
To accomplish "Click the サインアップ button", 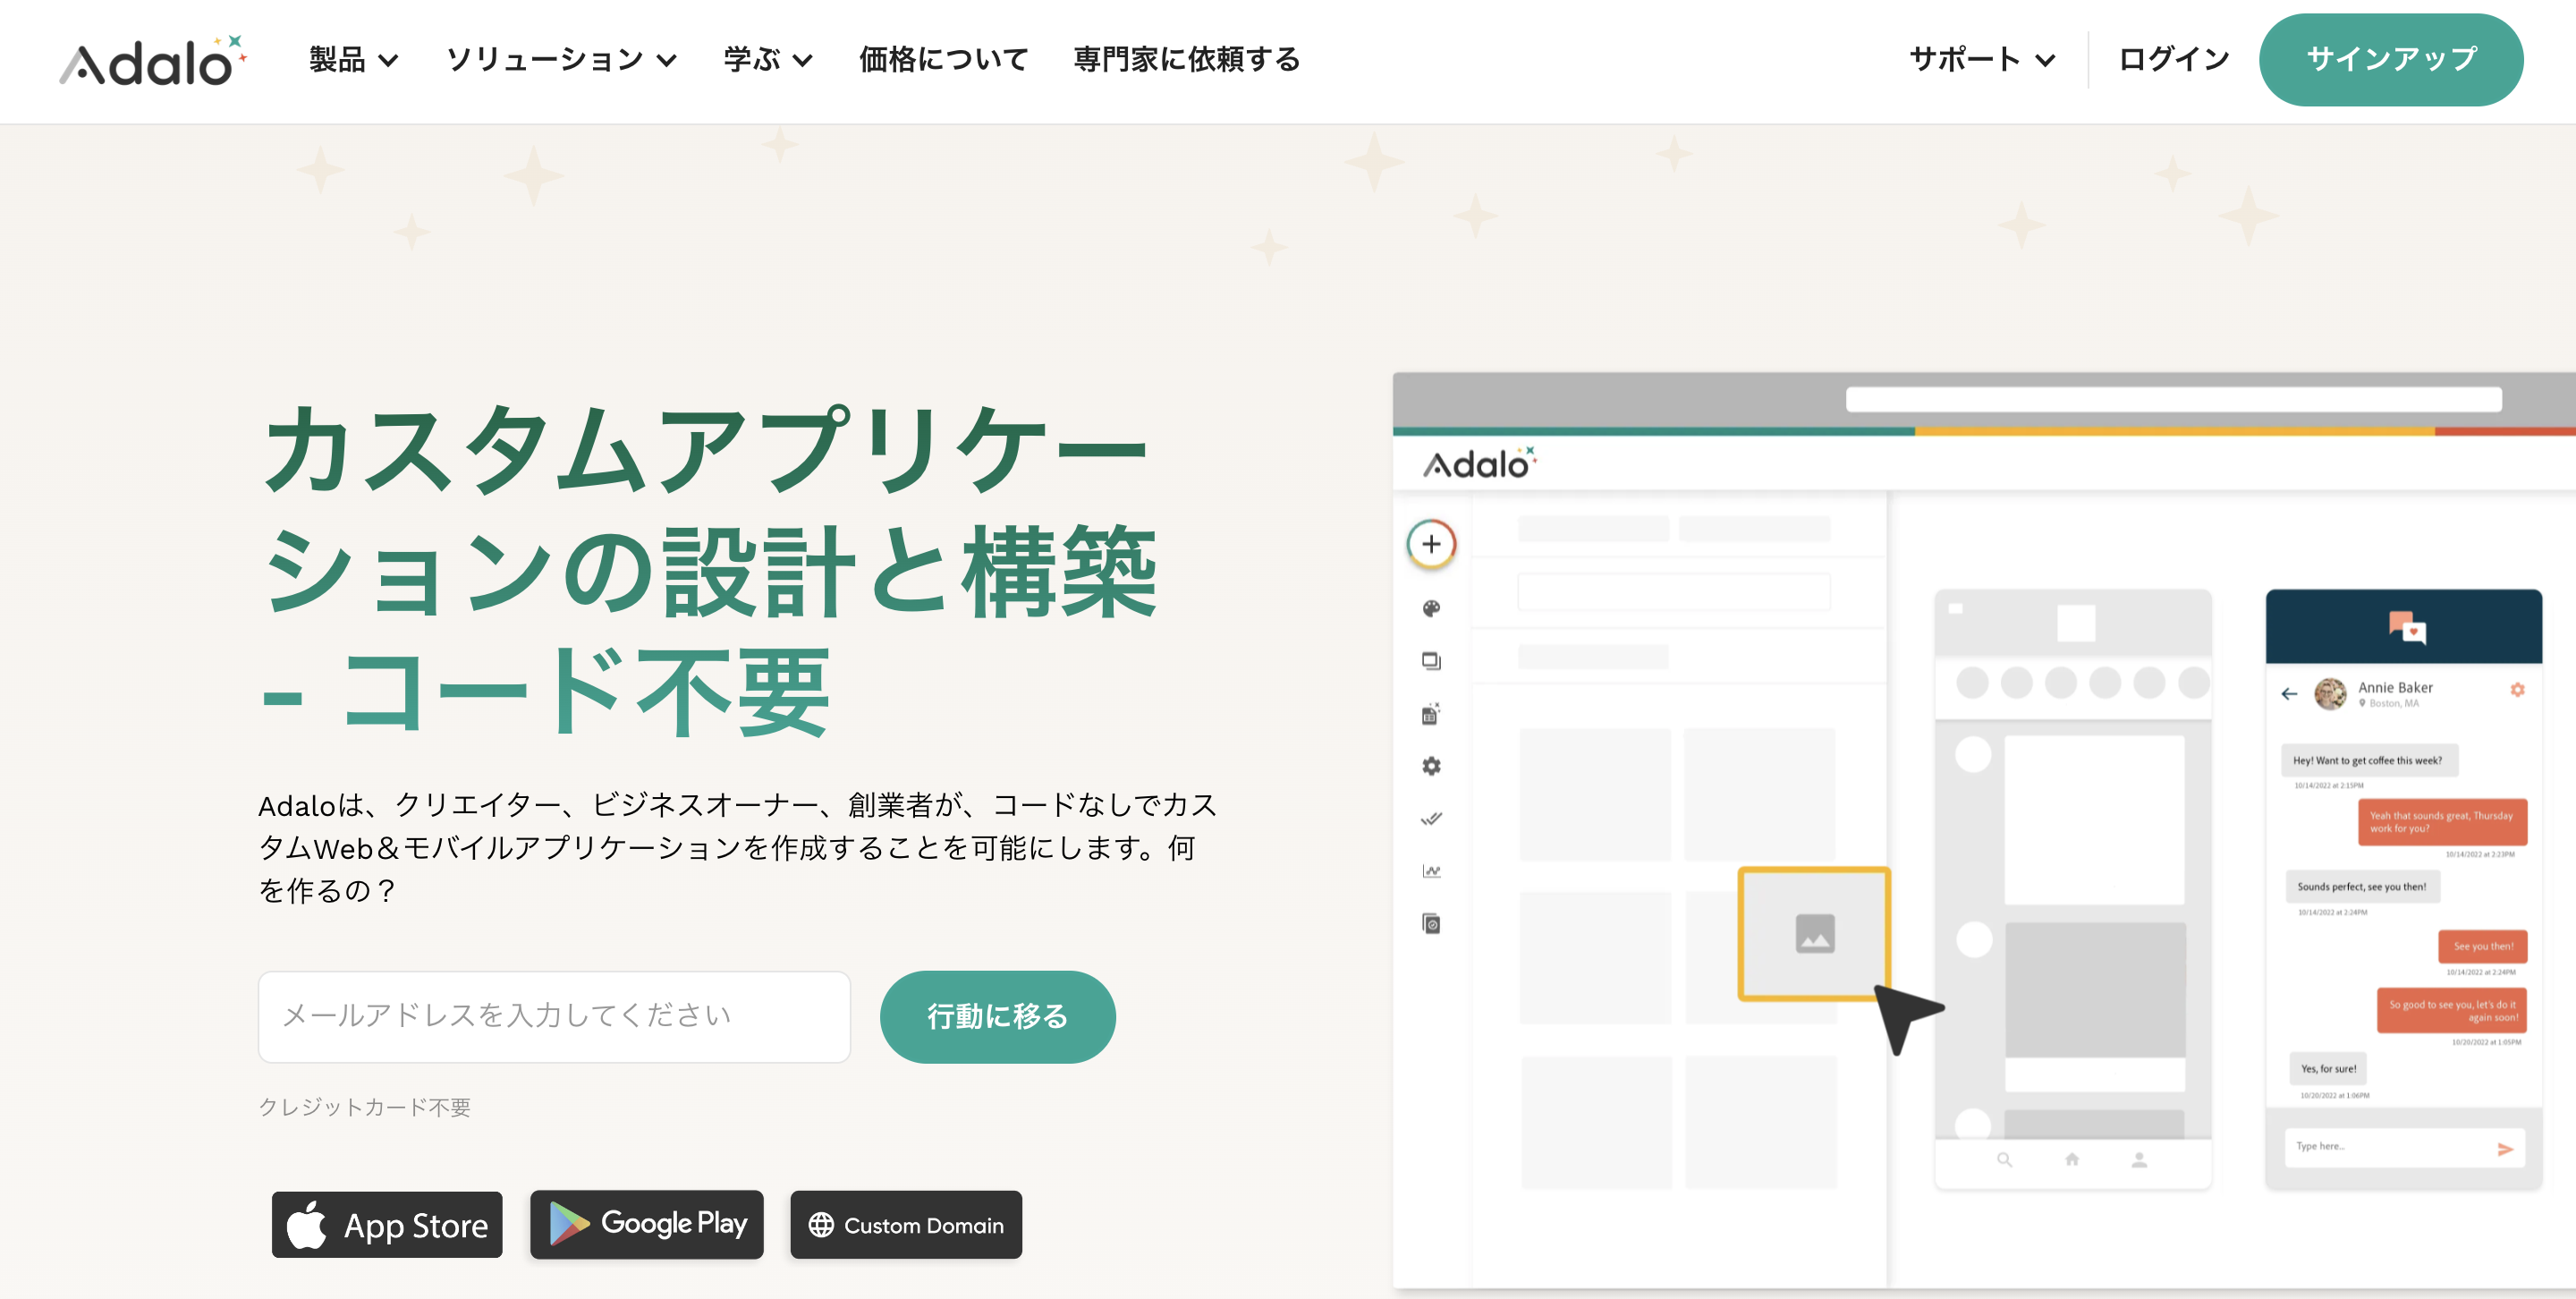I will pos(2391,60).
